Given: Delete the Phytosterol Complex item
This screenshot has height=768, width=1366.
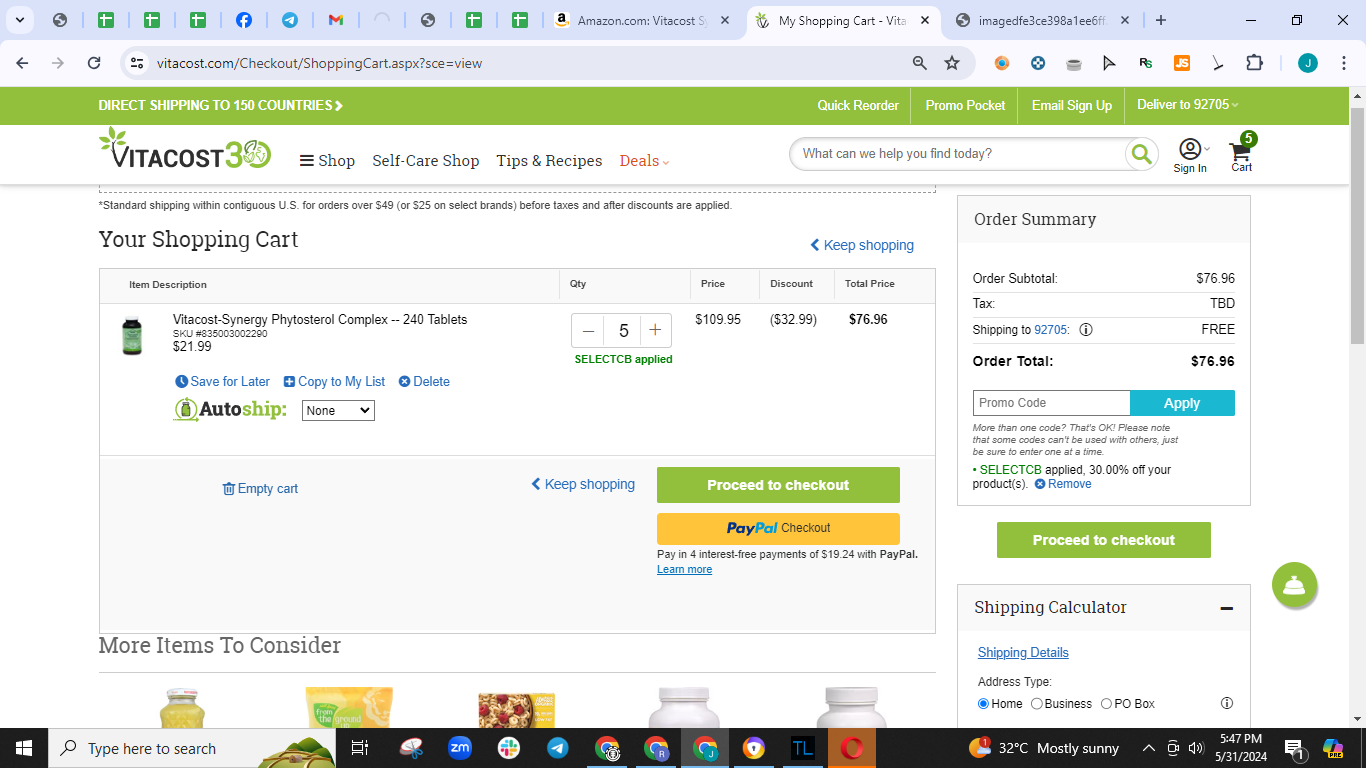Looking at the screenshot, I should 424,382.
